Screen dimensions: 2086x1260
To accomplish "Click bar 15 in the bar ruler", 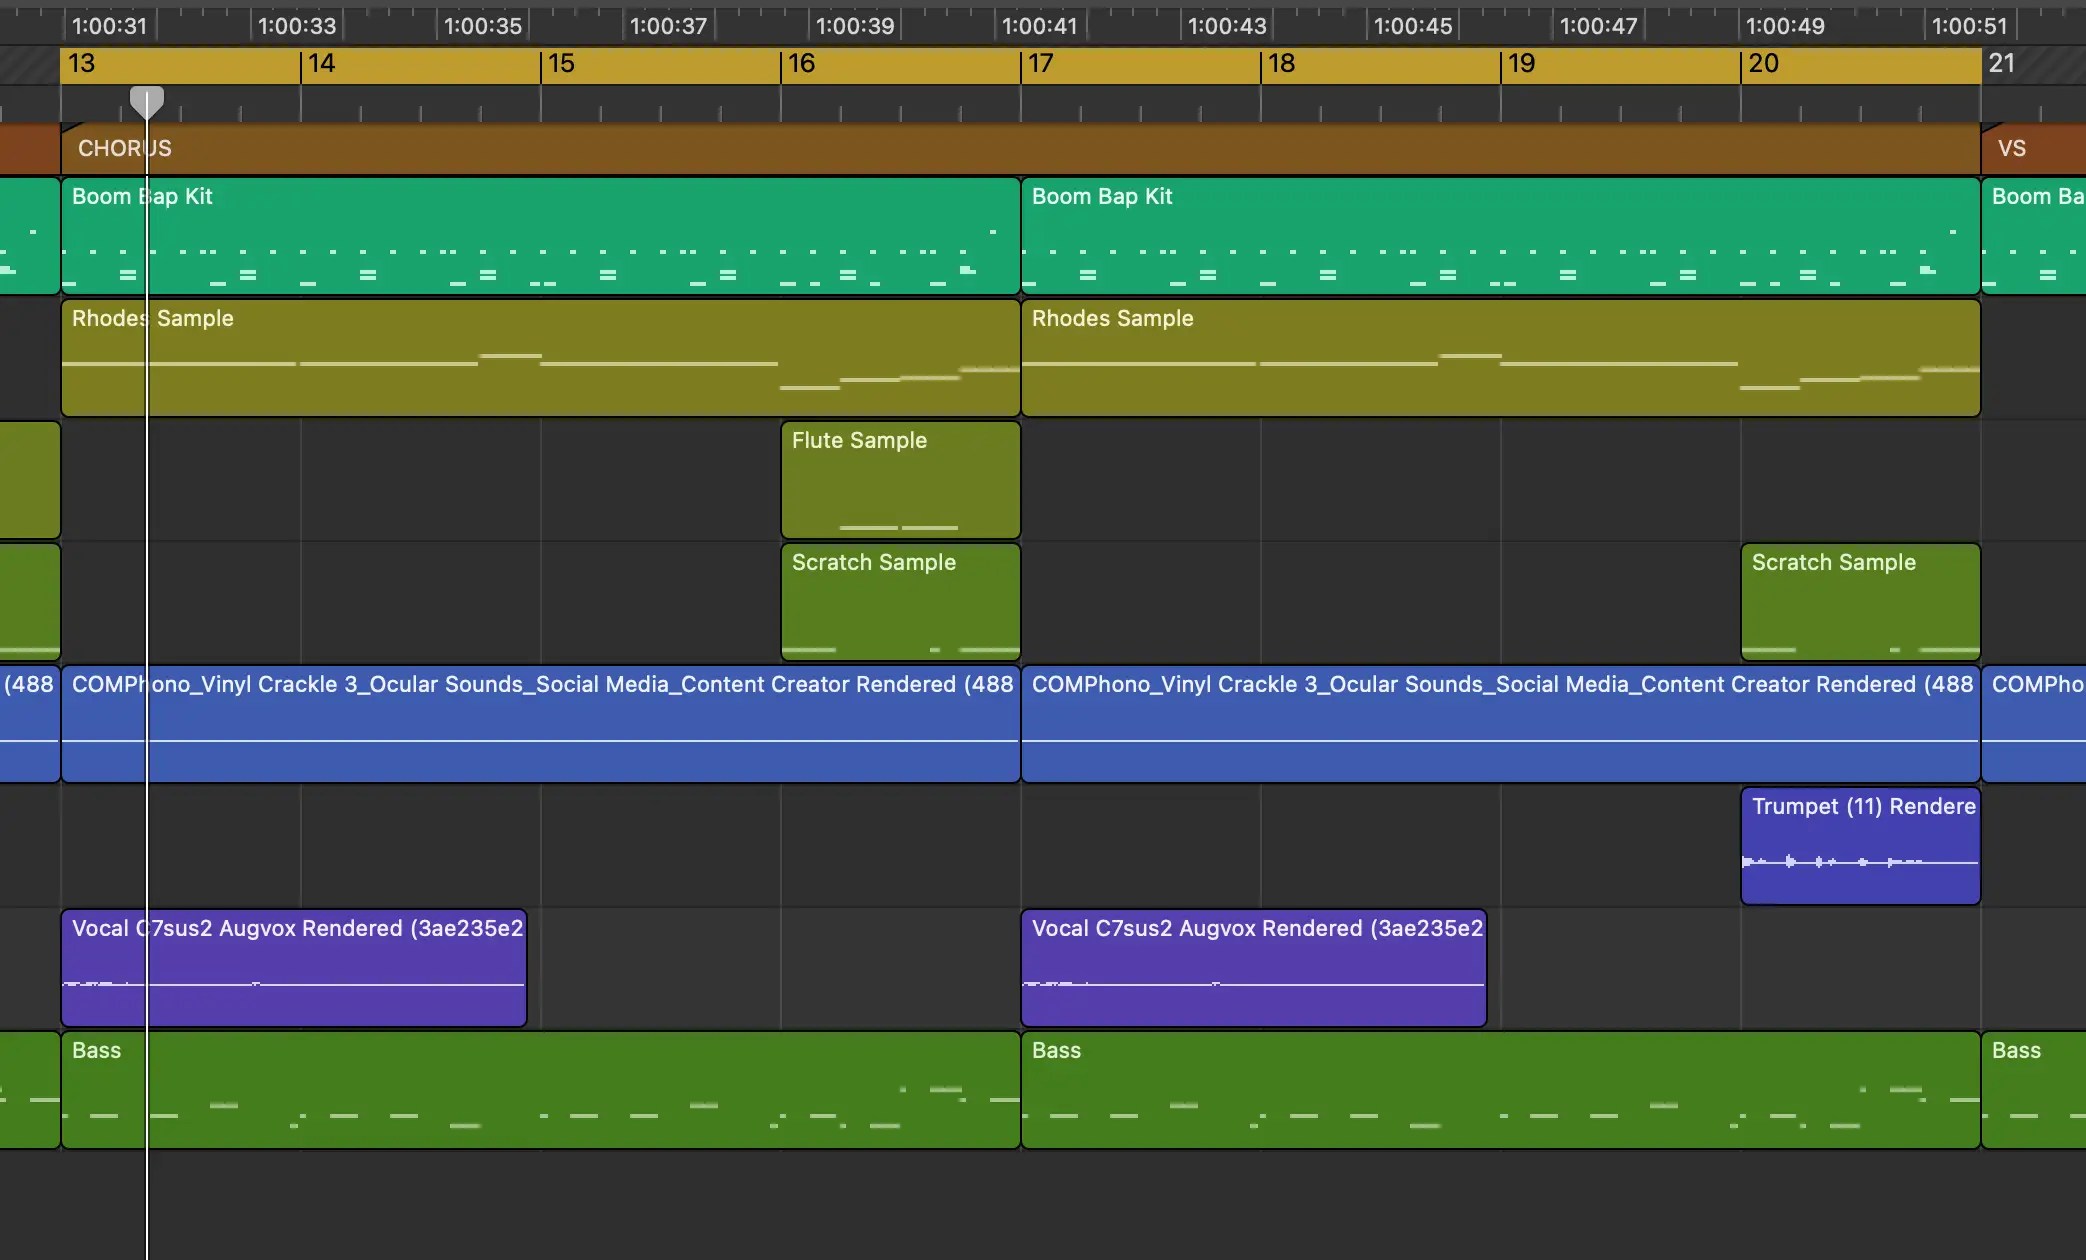I will 561,64.
